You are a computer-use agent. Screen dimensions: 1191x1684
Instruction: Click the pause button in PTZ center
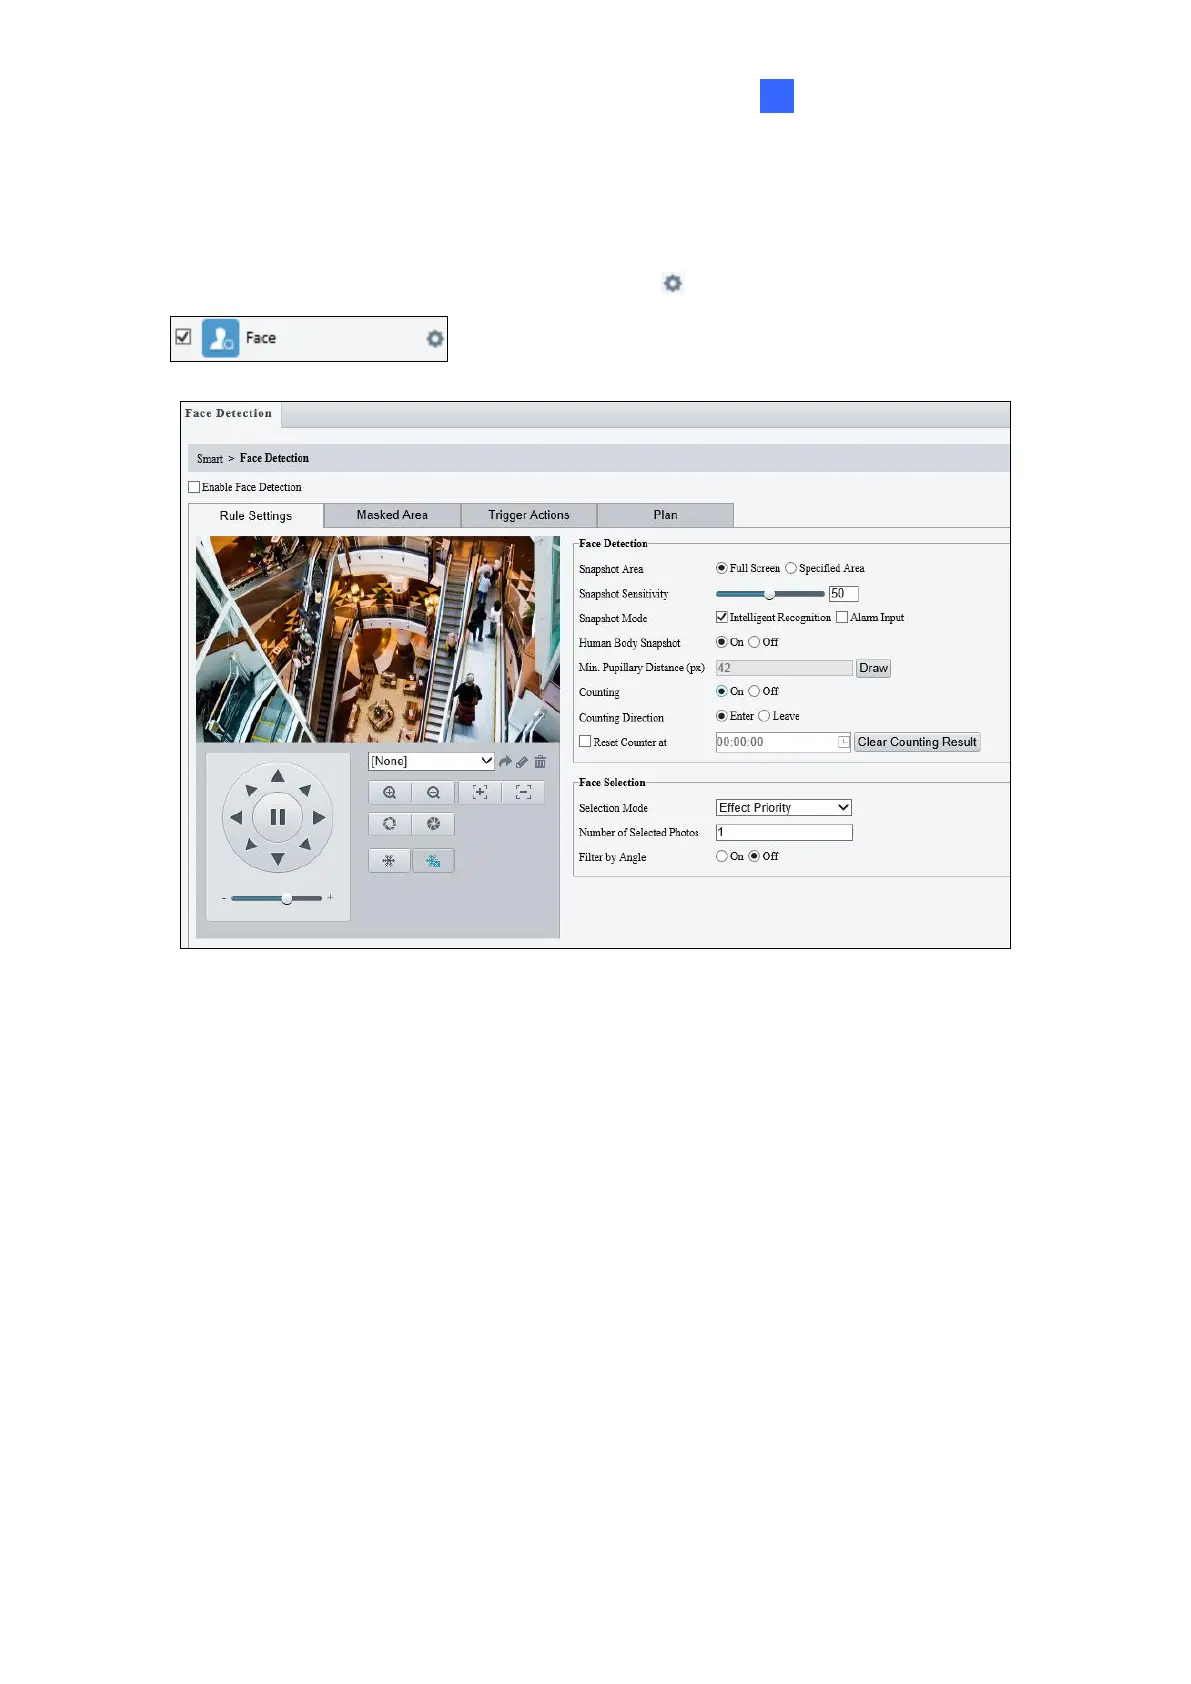(x=278, y=817)
